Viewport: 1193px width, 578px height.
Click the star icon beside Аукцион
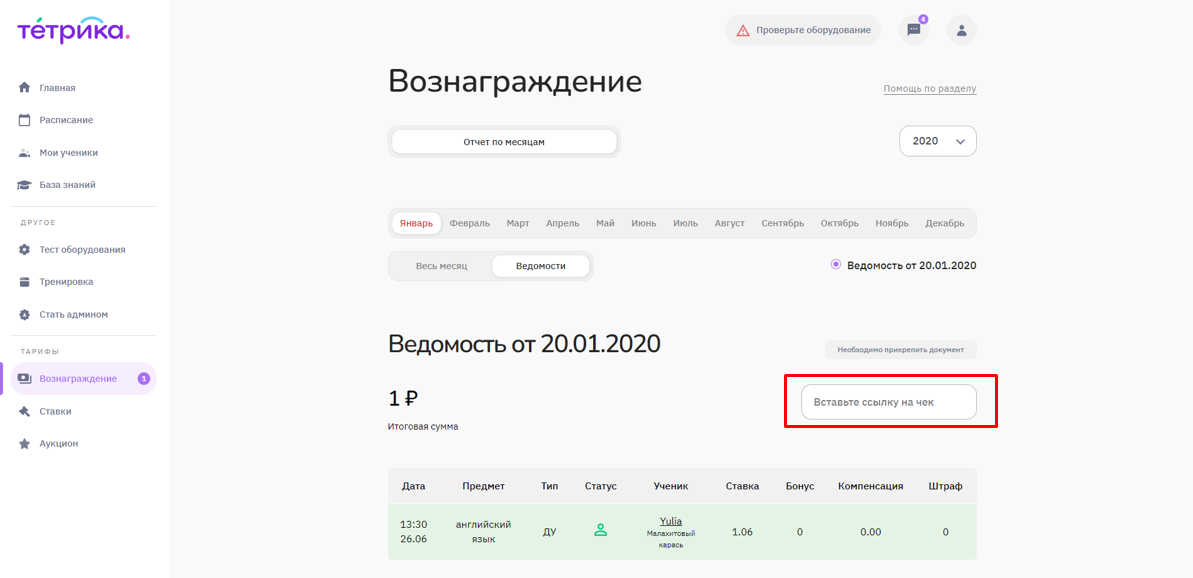[24, 443]
